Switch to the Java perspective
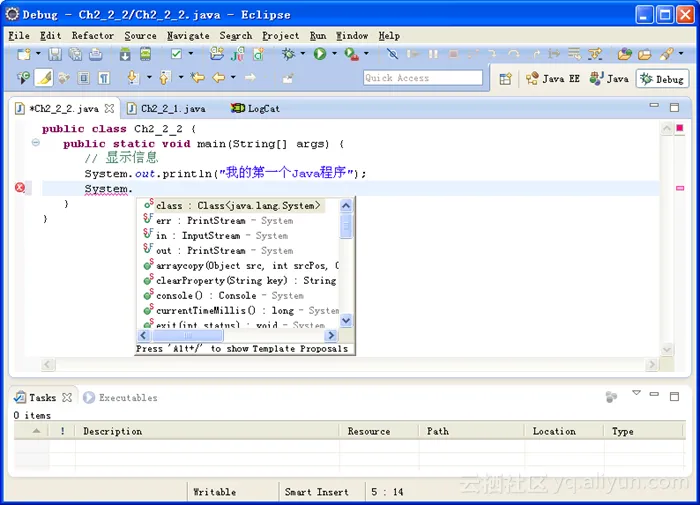The height and width of the screenshot is (505, 700). click(610, 78)
